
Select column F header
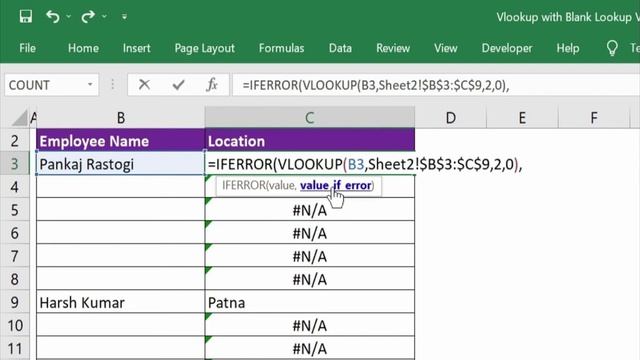pos(594,118)
